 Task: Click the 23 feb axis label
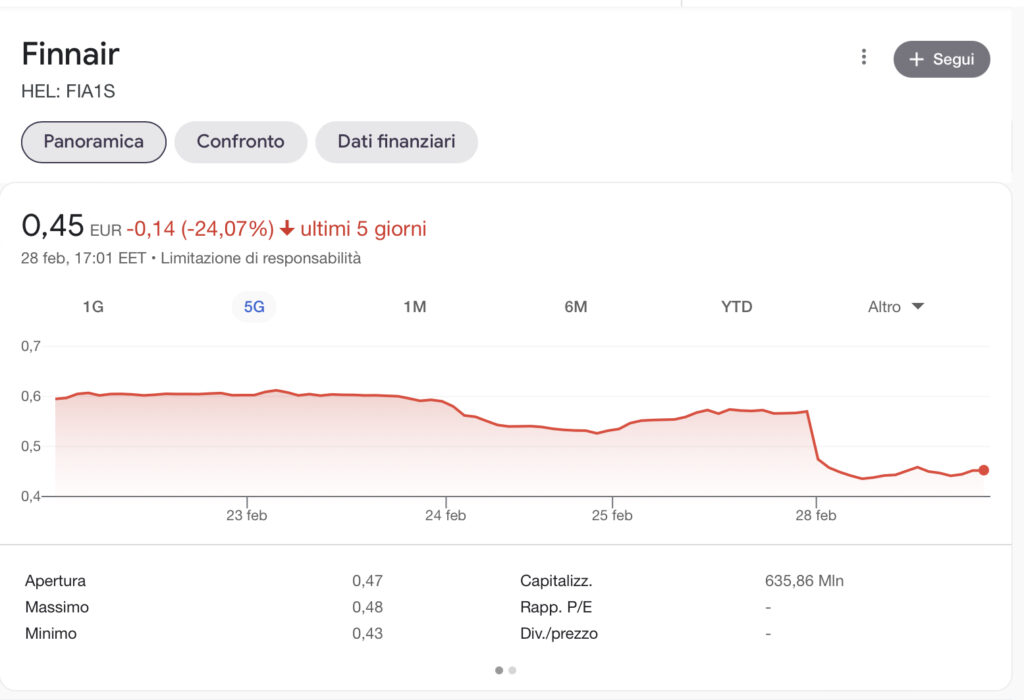pos(247,515)
